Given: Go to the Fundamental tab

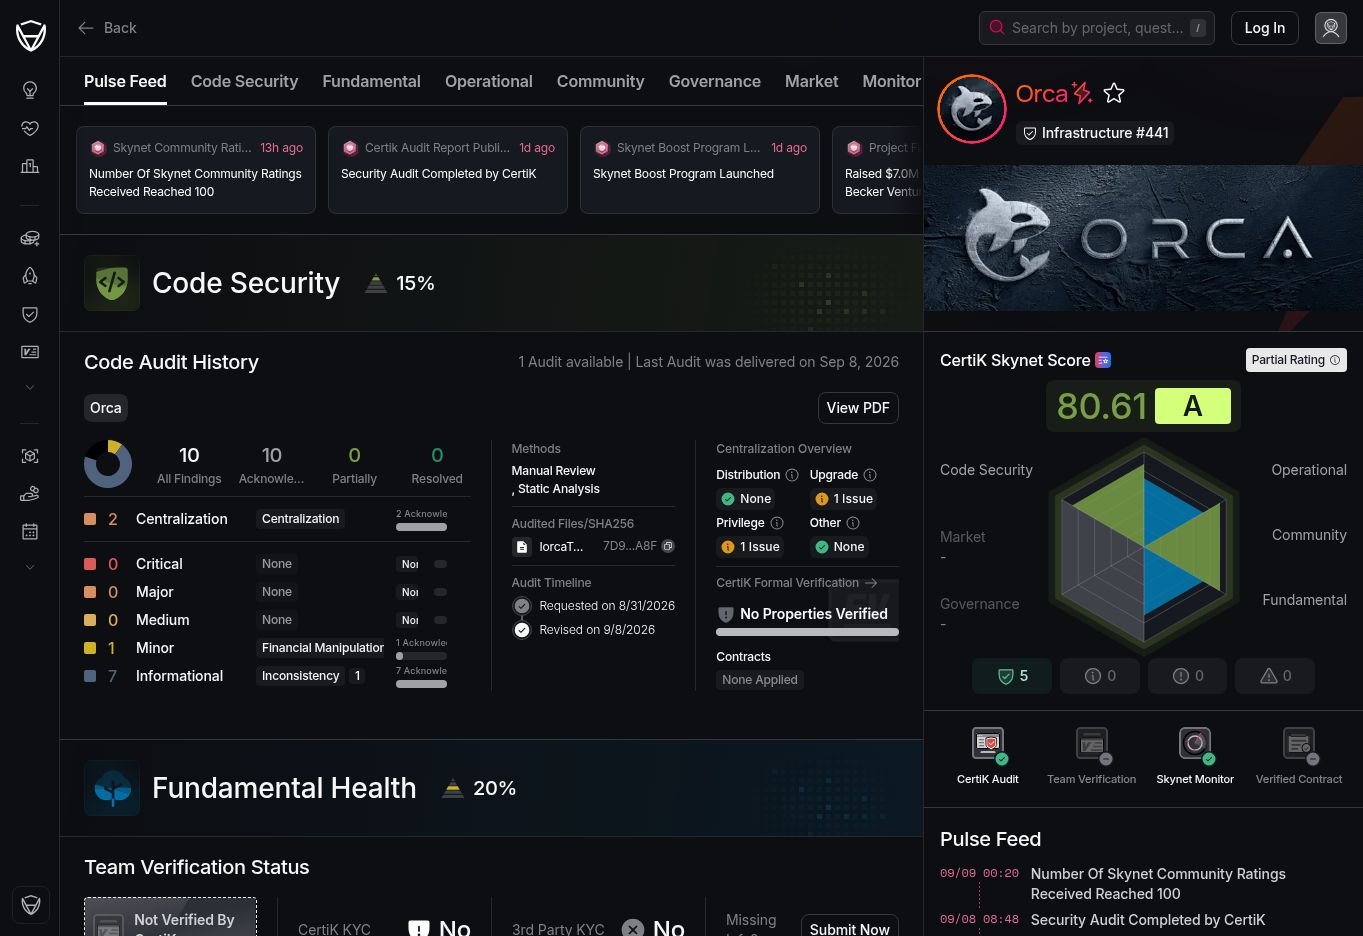Looking at the screenshot, I should pyautogui.click(x=371, y=82).
